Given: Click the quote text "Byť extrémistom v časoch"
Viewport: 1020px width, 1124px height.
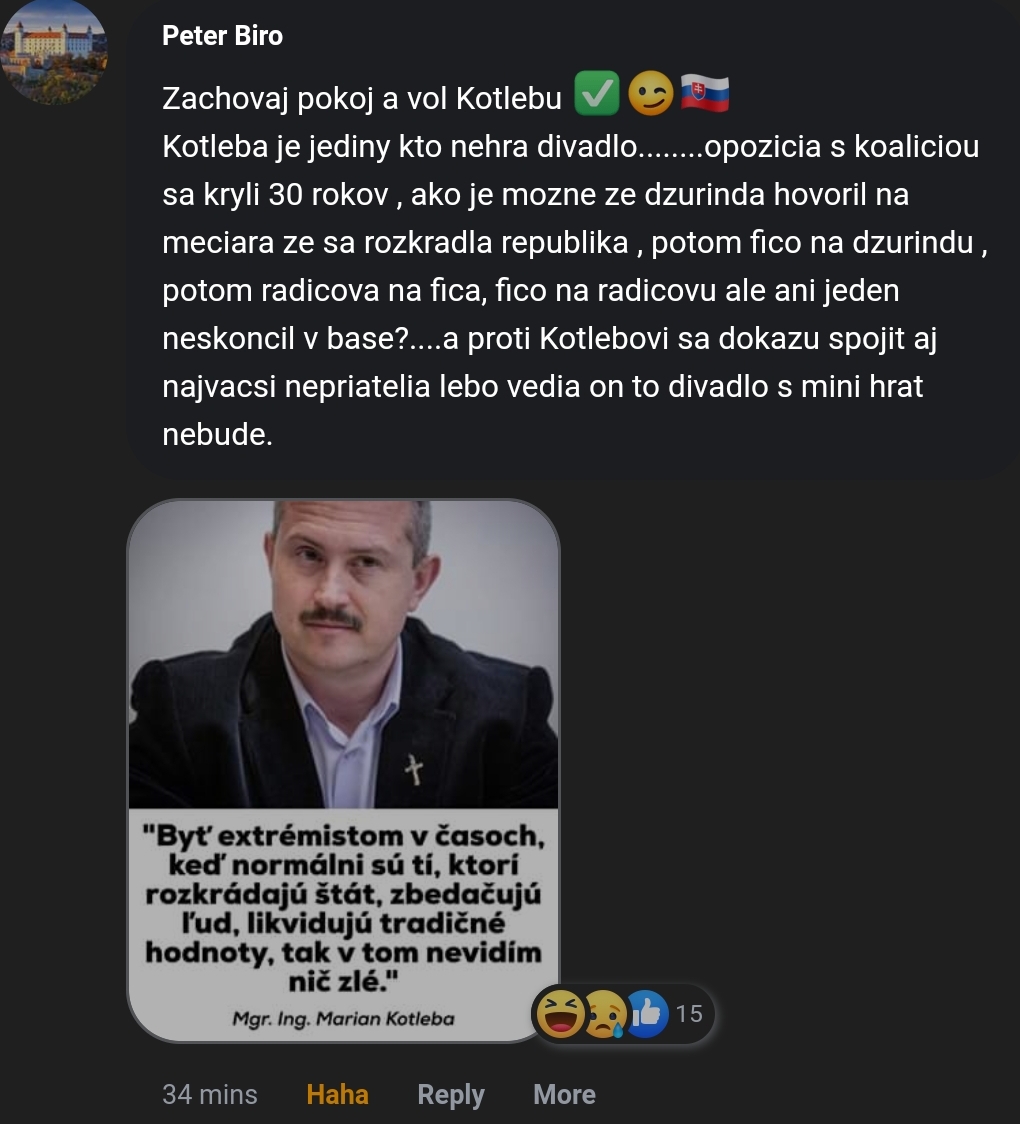Looking at the screenshot, I should tap(343, 836).
